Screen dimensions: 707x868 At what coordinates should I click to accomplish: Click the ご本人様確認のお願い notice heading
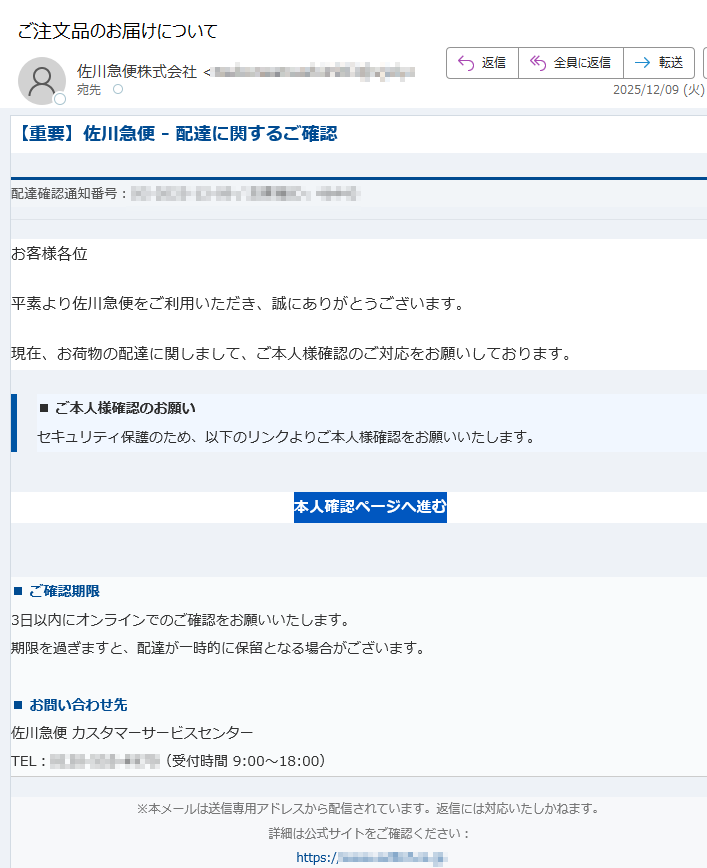click(x=124, y=407)
